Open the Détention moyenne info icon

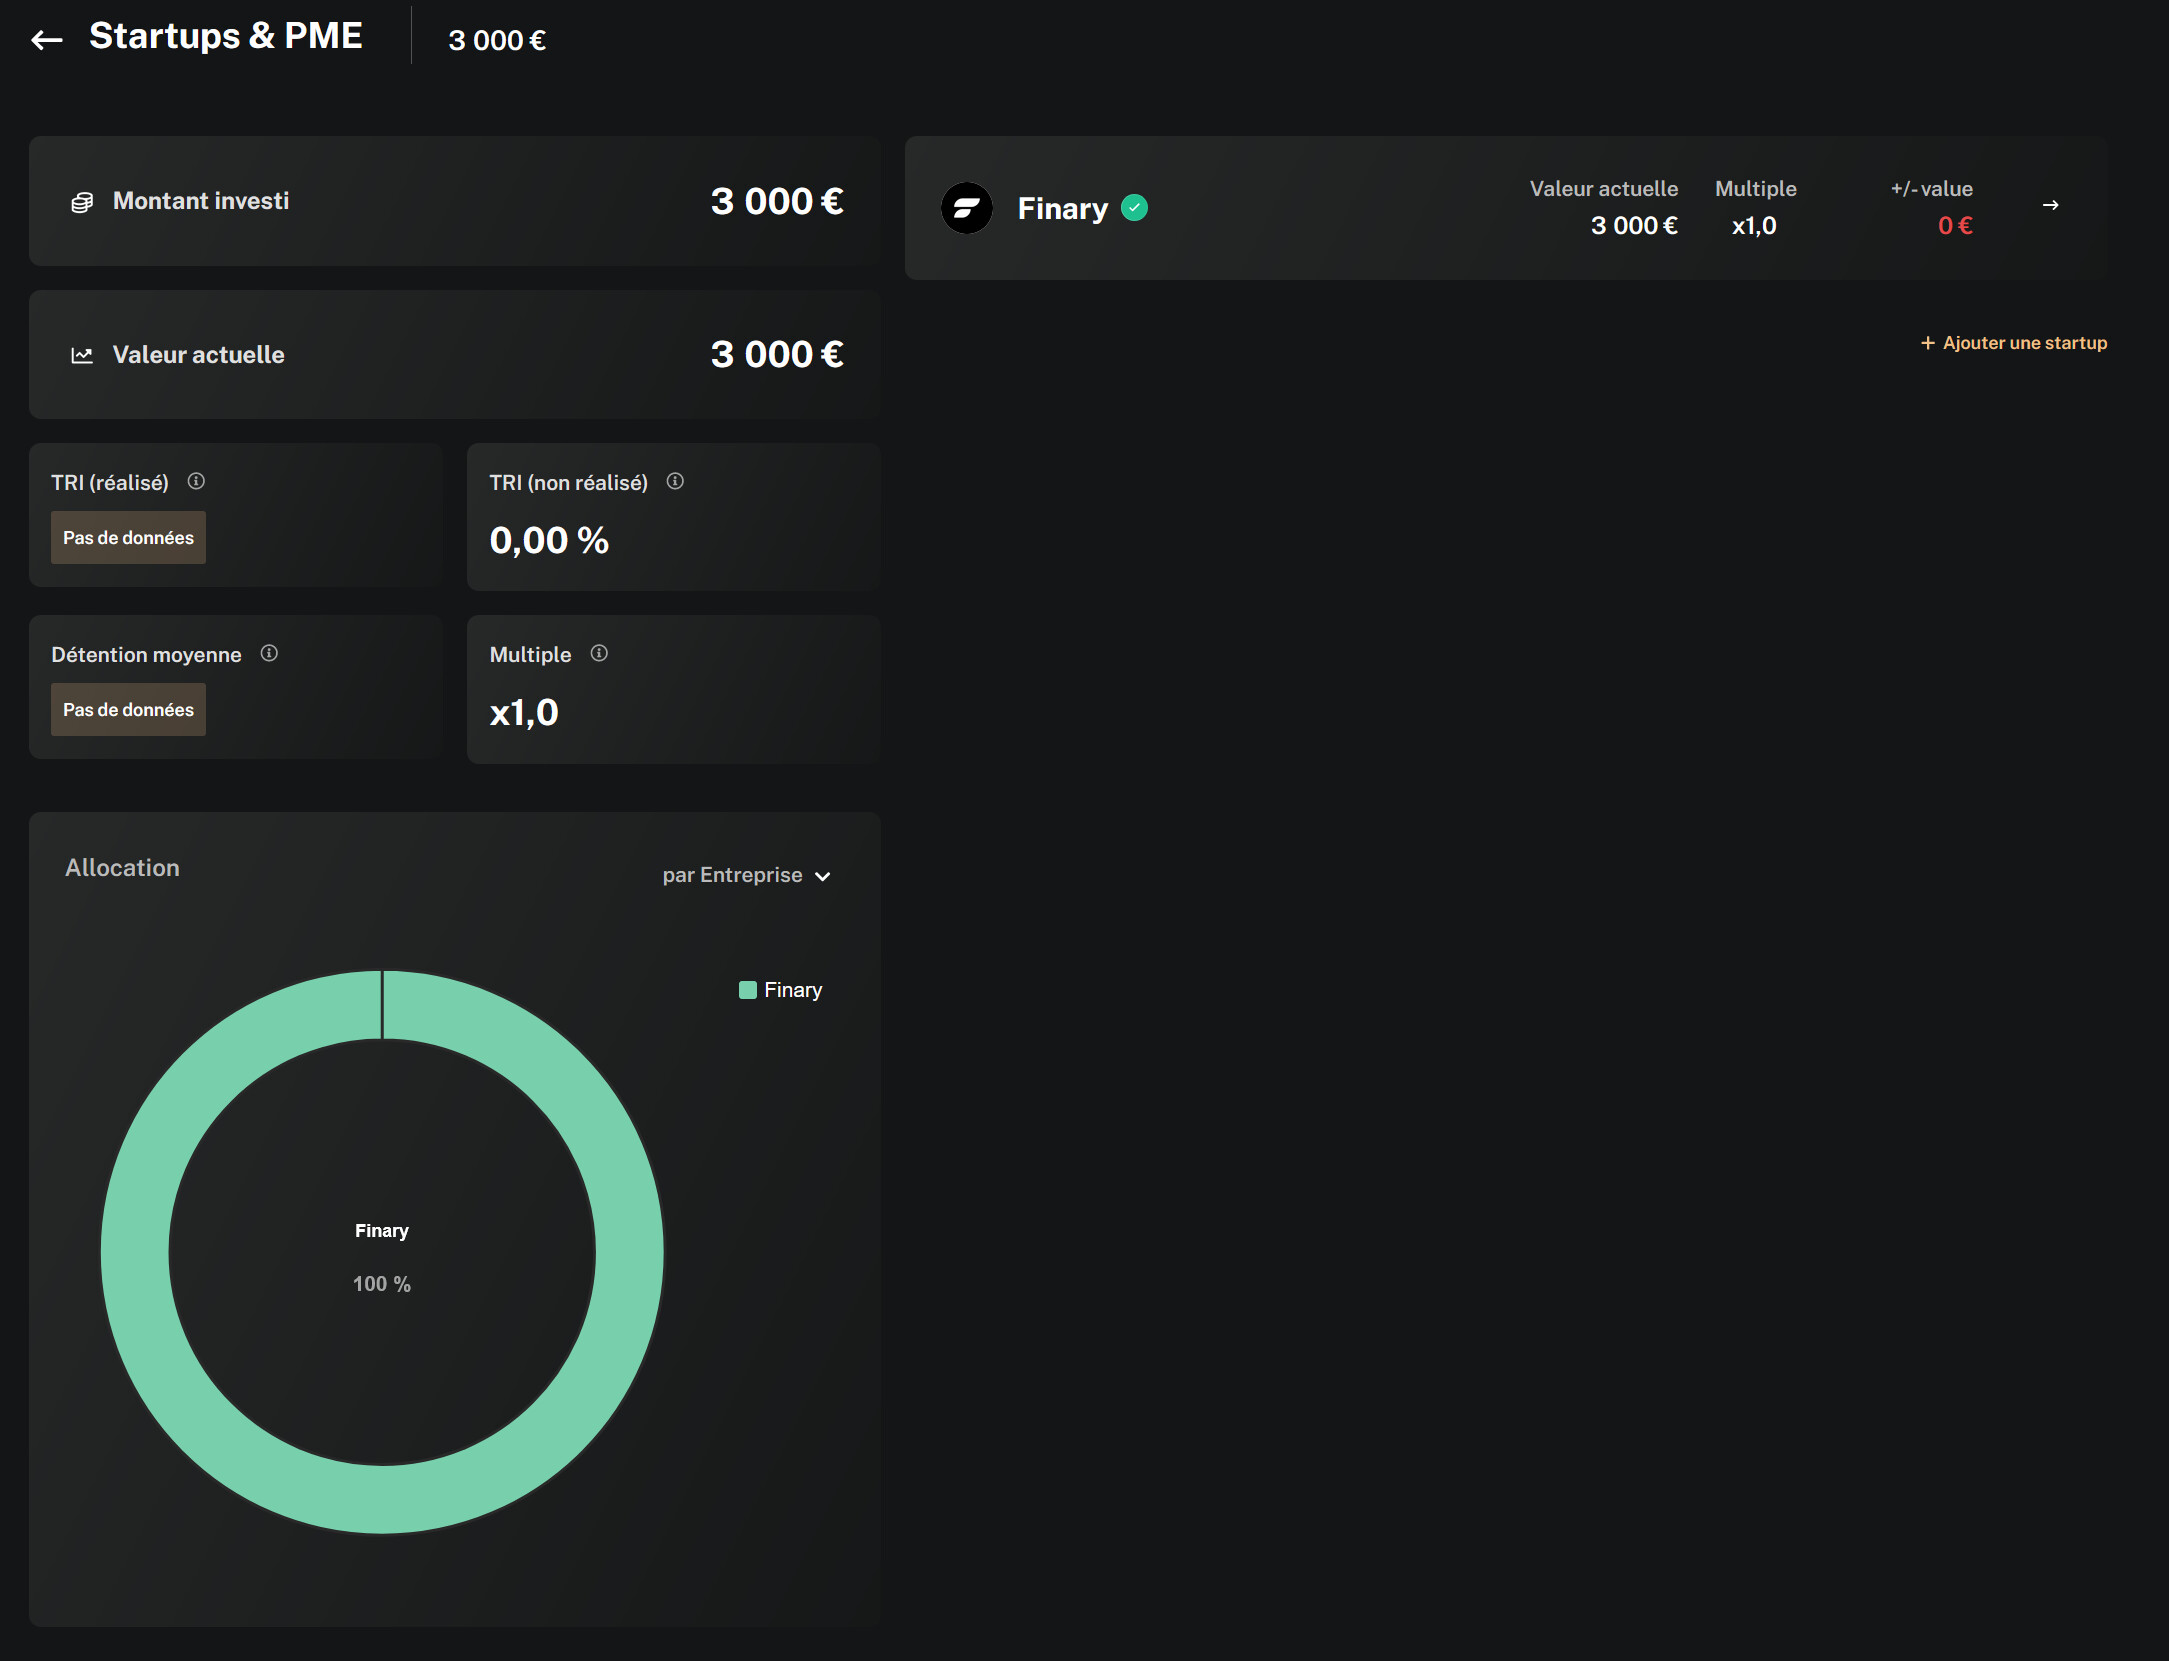coord(269,653)
